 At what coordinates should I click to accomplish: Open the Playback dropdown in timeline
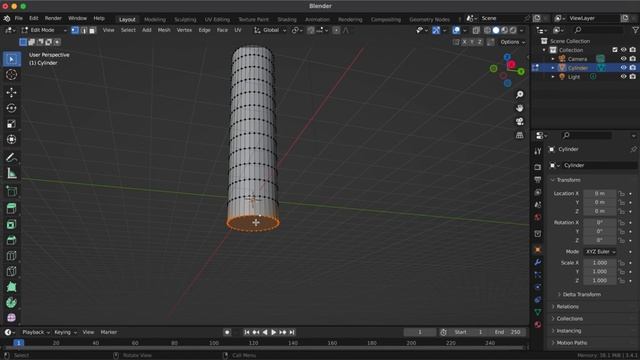[x=36, y=332]
